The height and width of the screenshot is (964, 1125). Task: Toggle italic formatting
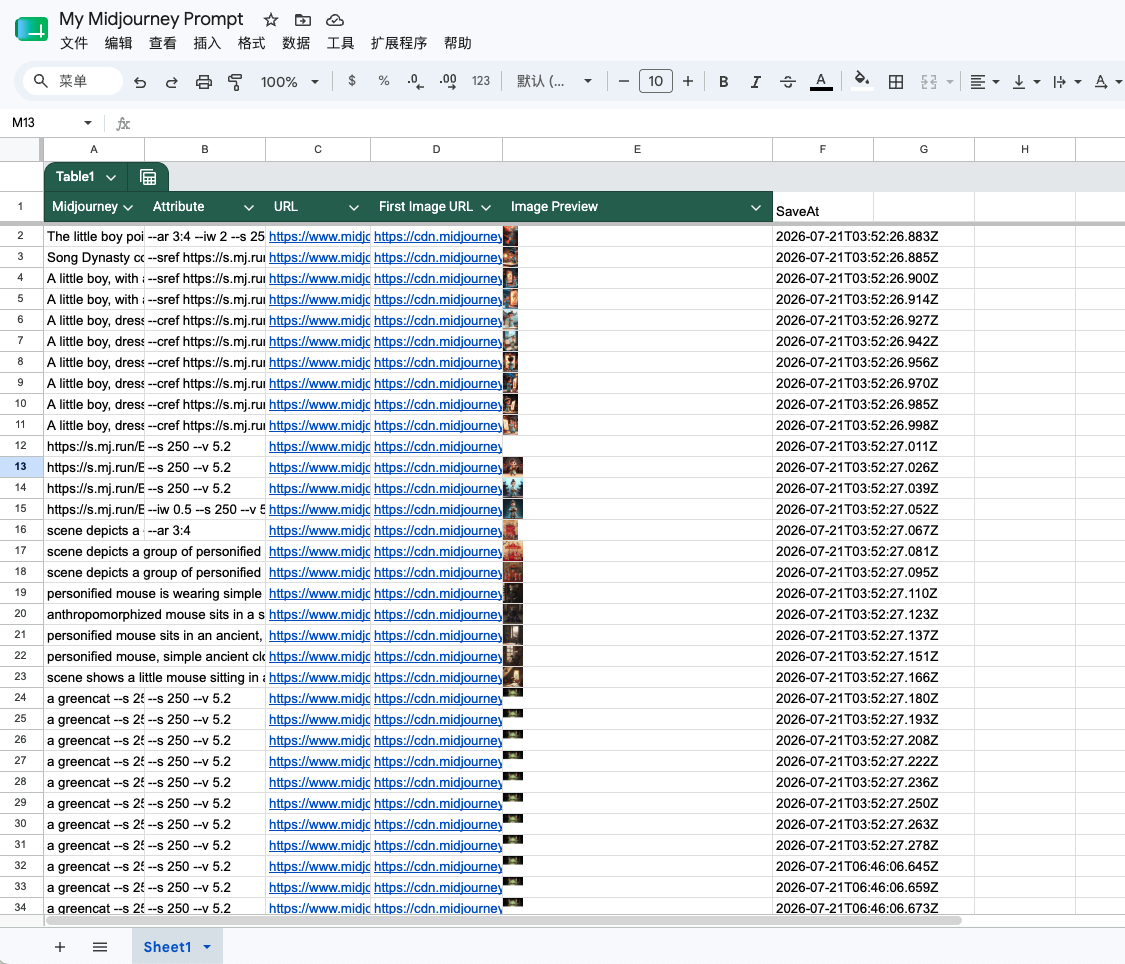tap(755, 82)
